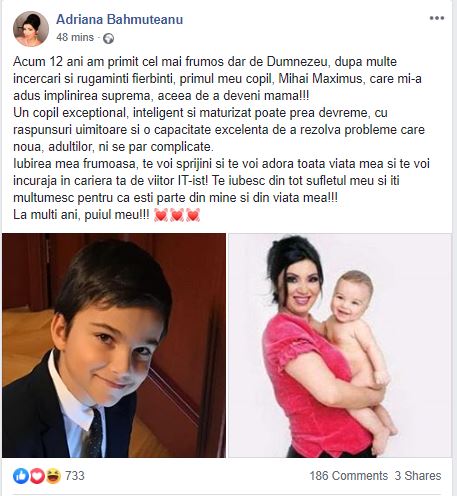Click the red Love reaction icon
This screenshot has height=496, width=457.
click(37, 476)
